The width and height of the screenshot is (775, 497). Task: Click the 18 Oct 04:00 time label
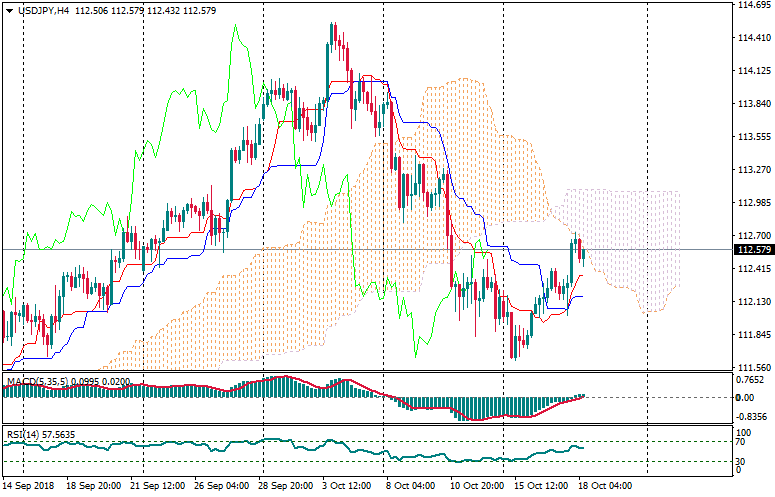point(605,484)
